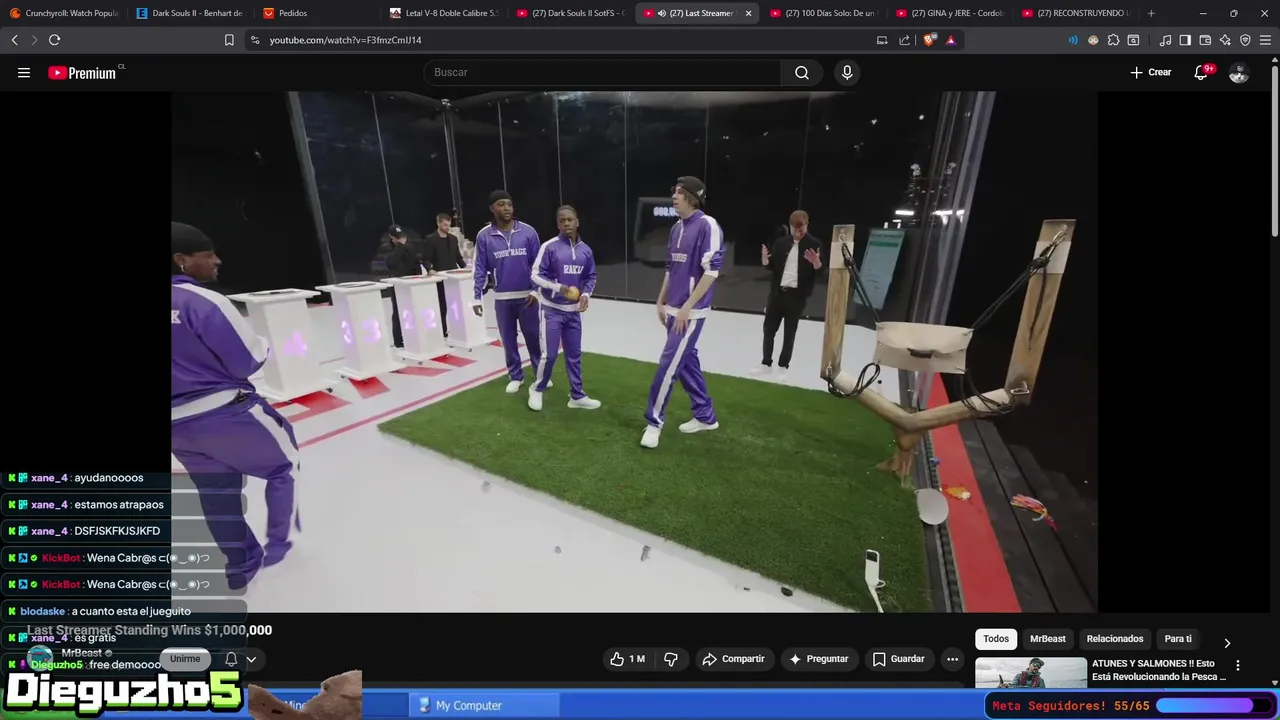Select the MrBeast filter chip
Viewport: 1280px width, 720px height.
[x=1048, y=639]
